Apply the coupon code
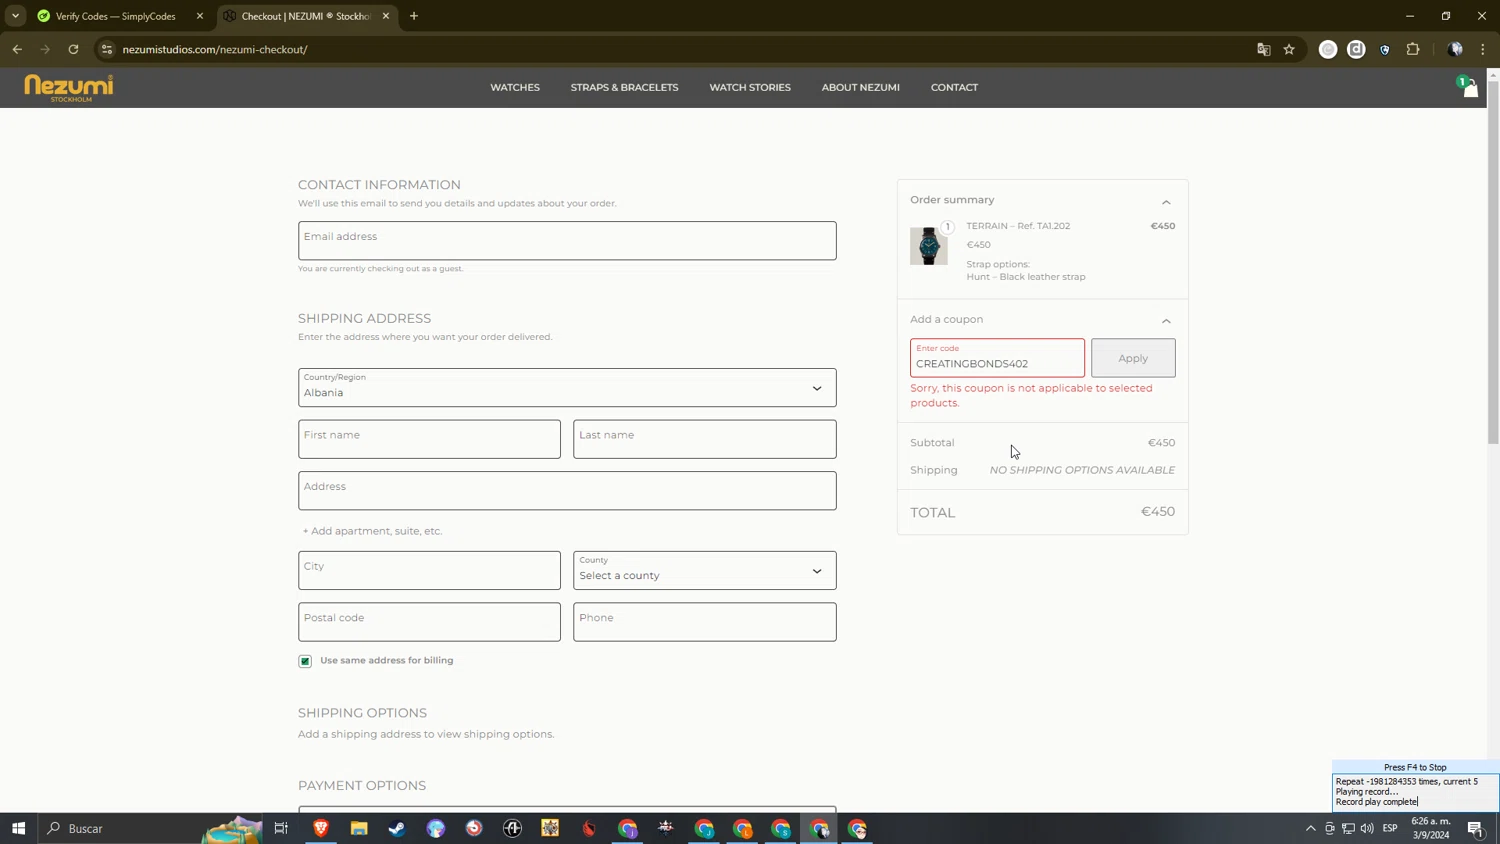The width and height of the screenshot is (1500, 844). (x=1133, y=358)
